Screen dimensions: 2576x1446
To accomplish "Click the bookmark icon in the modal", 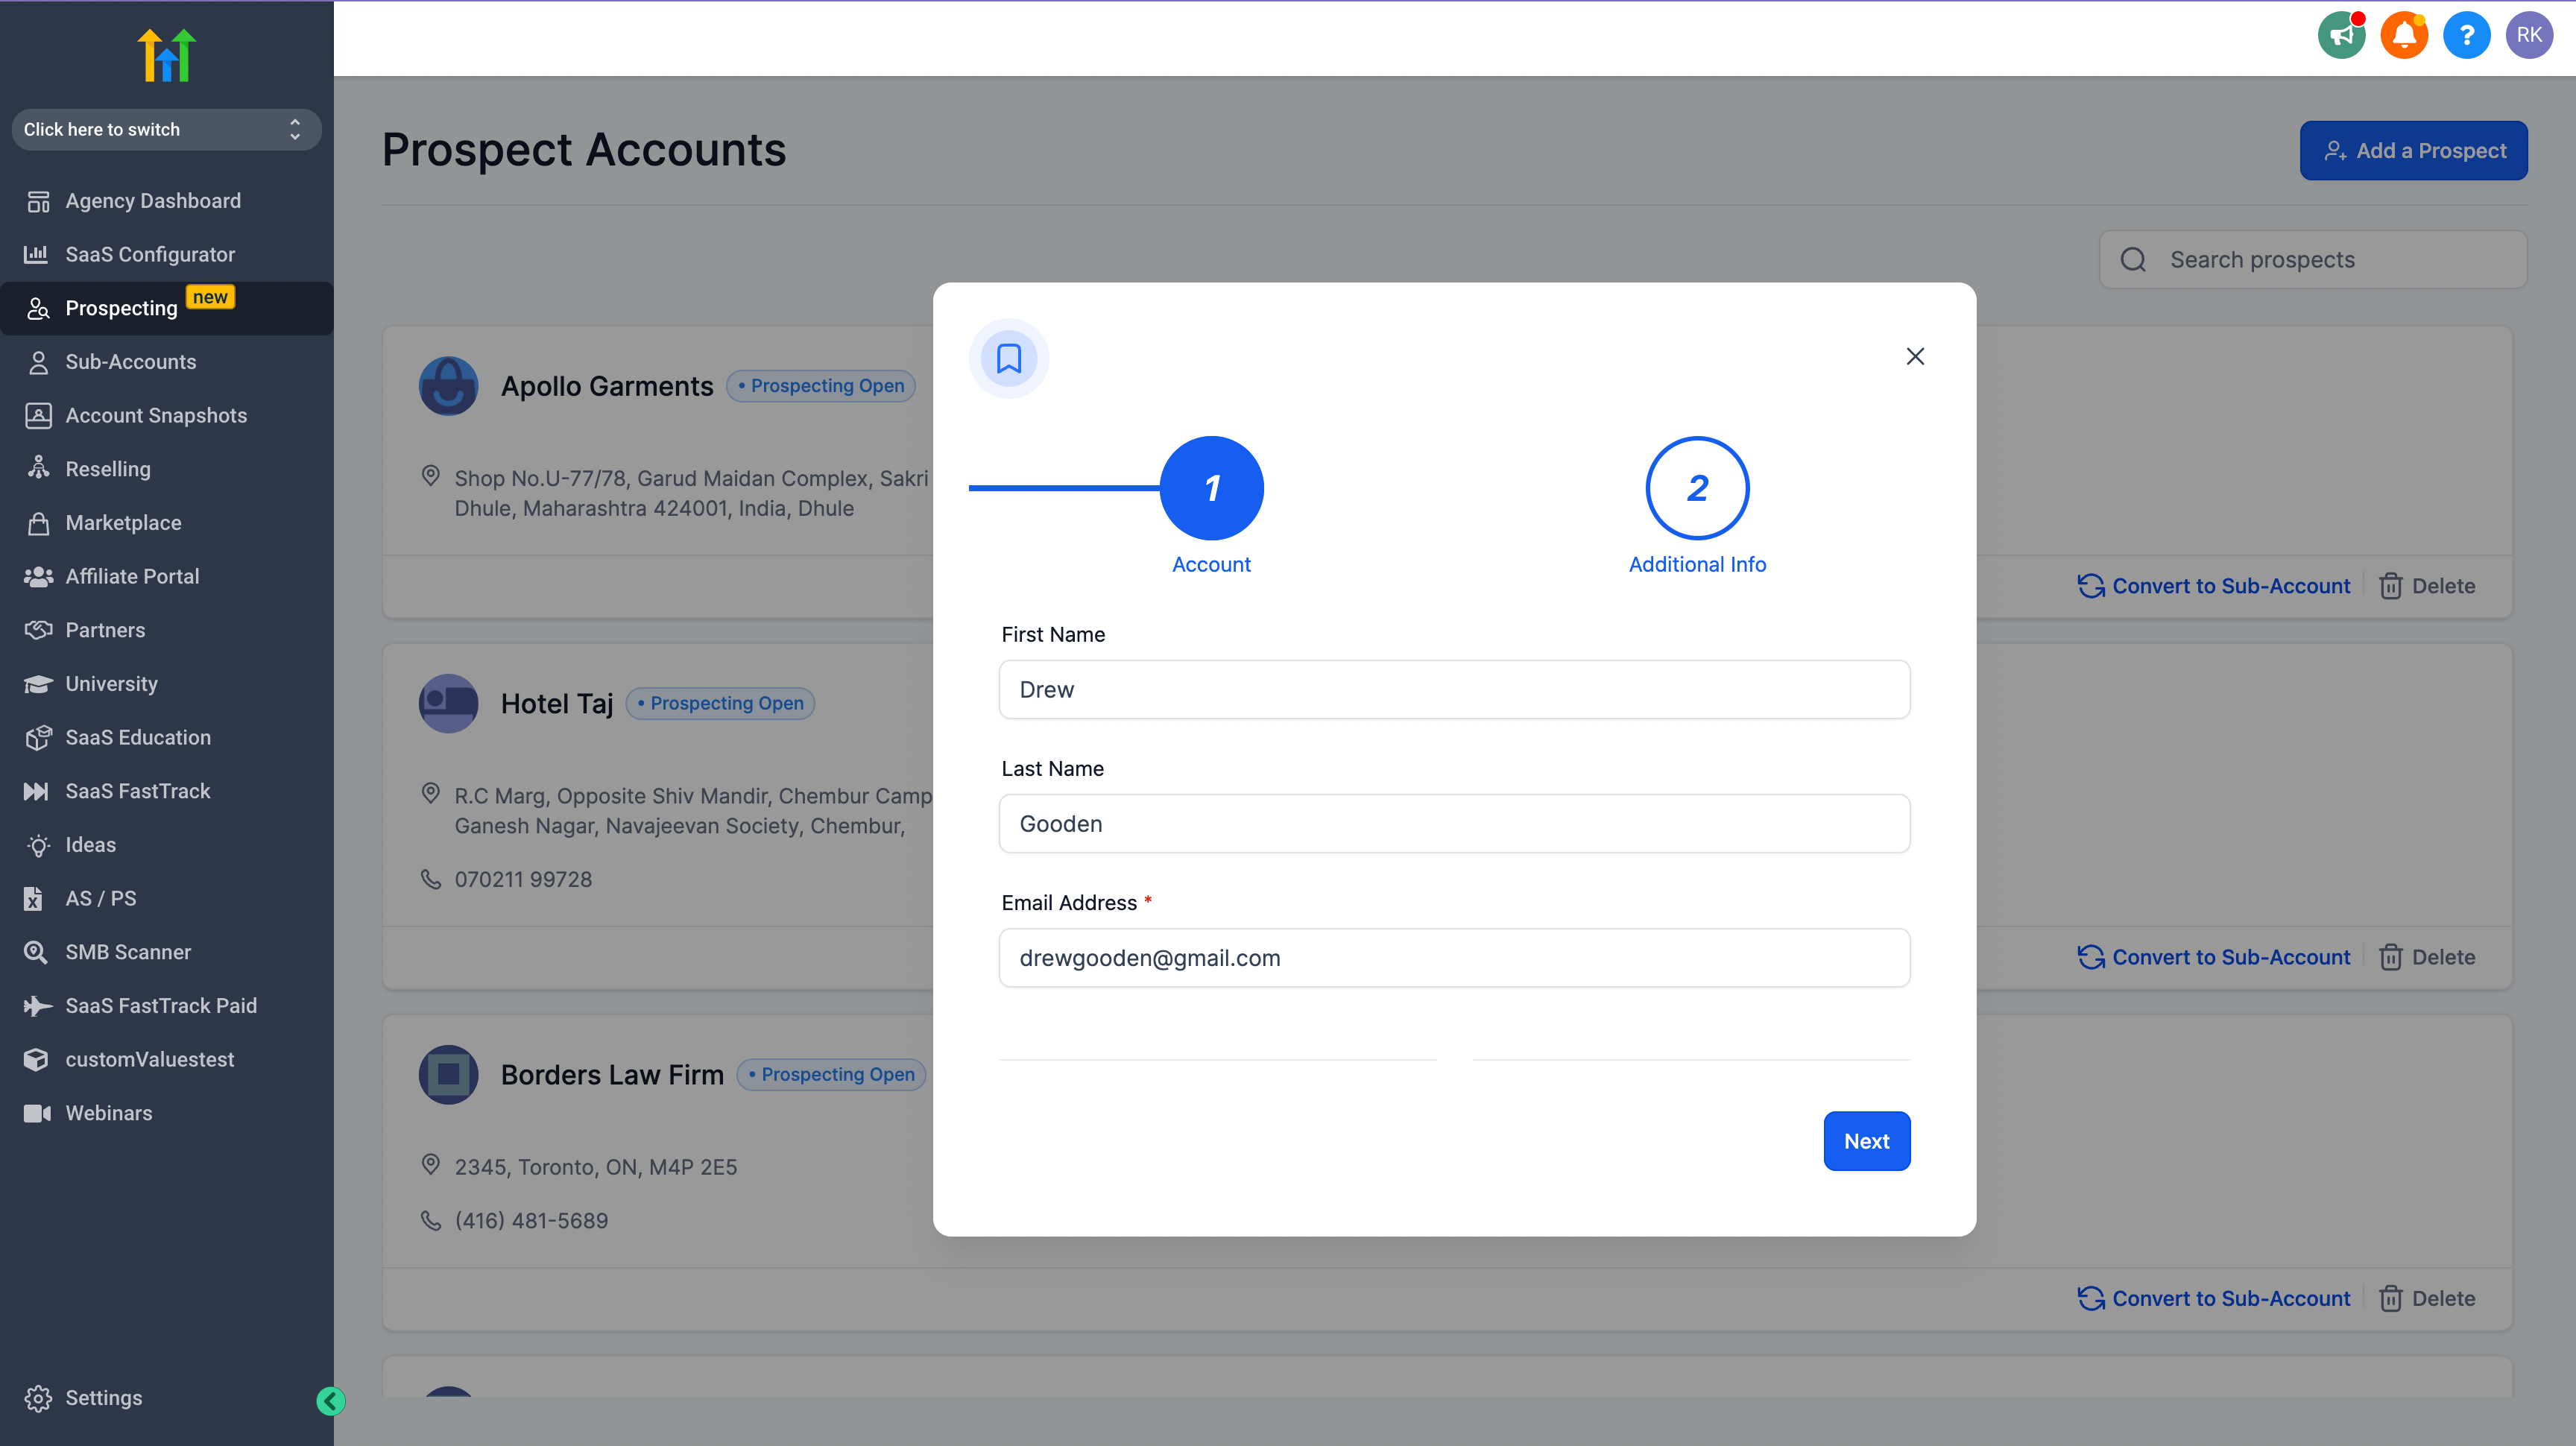I will click(x=1008, y=358).
